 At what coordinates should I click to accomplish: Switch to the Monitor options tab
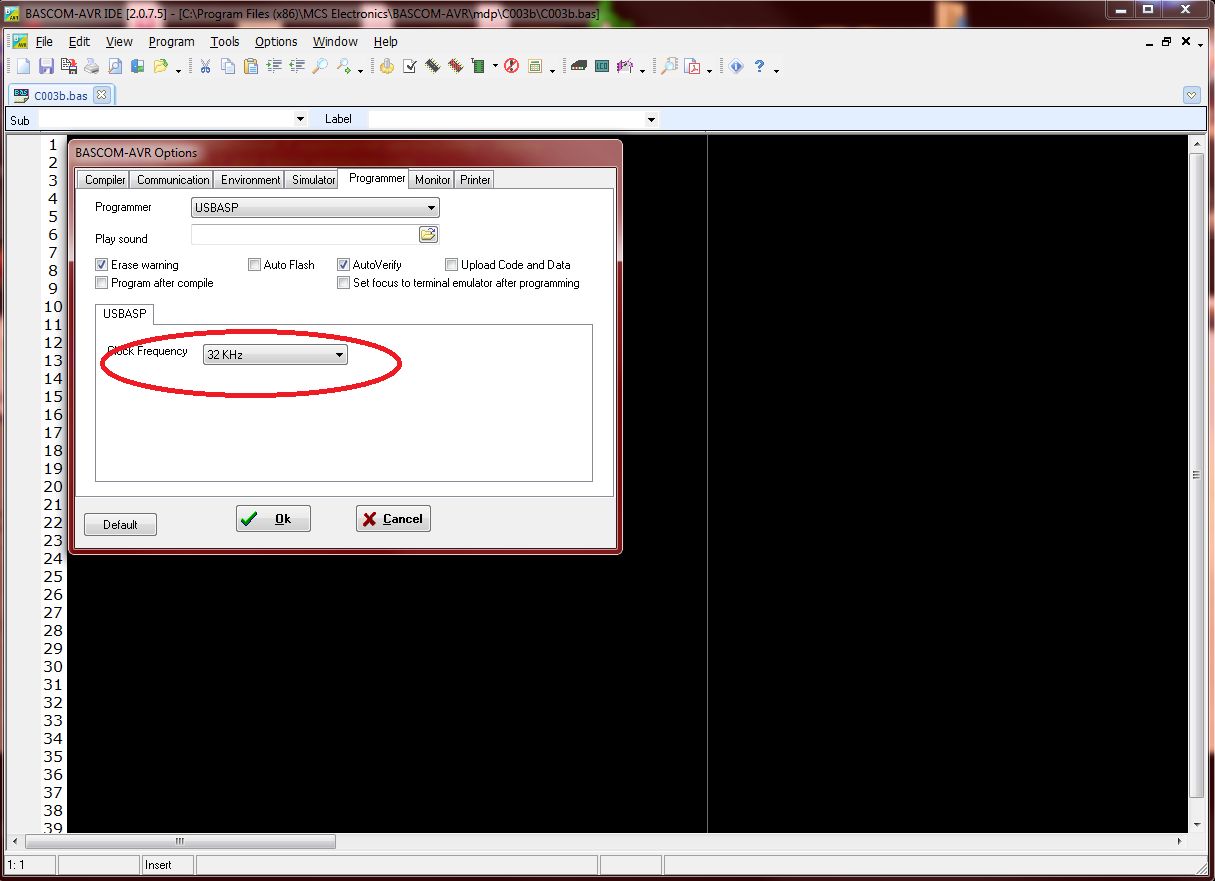433,180
